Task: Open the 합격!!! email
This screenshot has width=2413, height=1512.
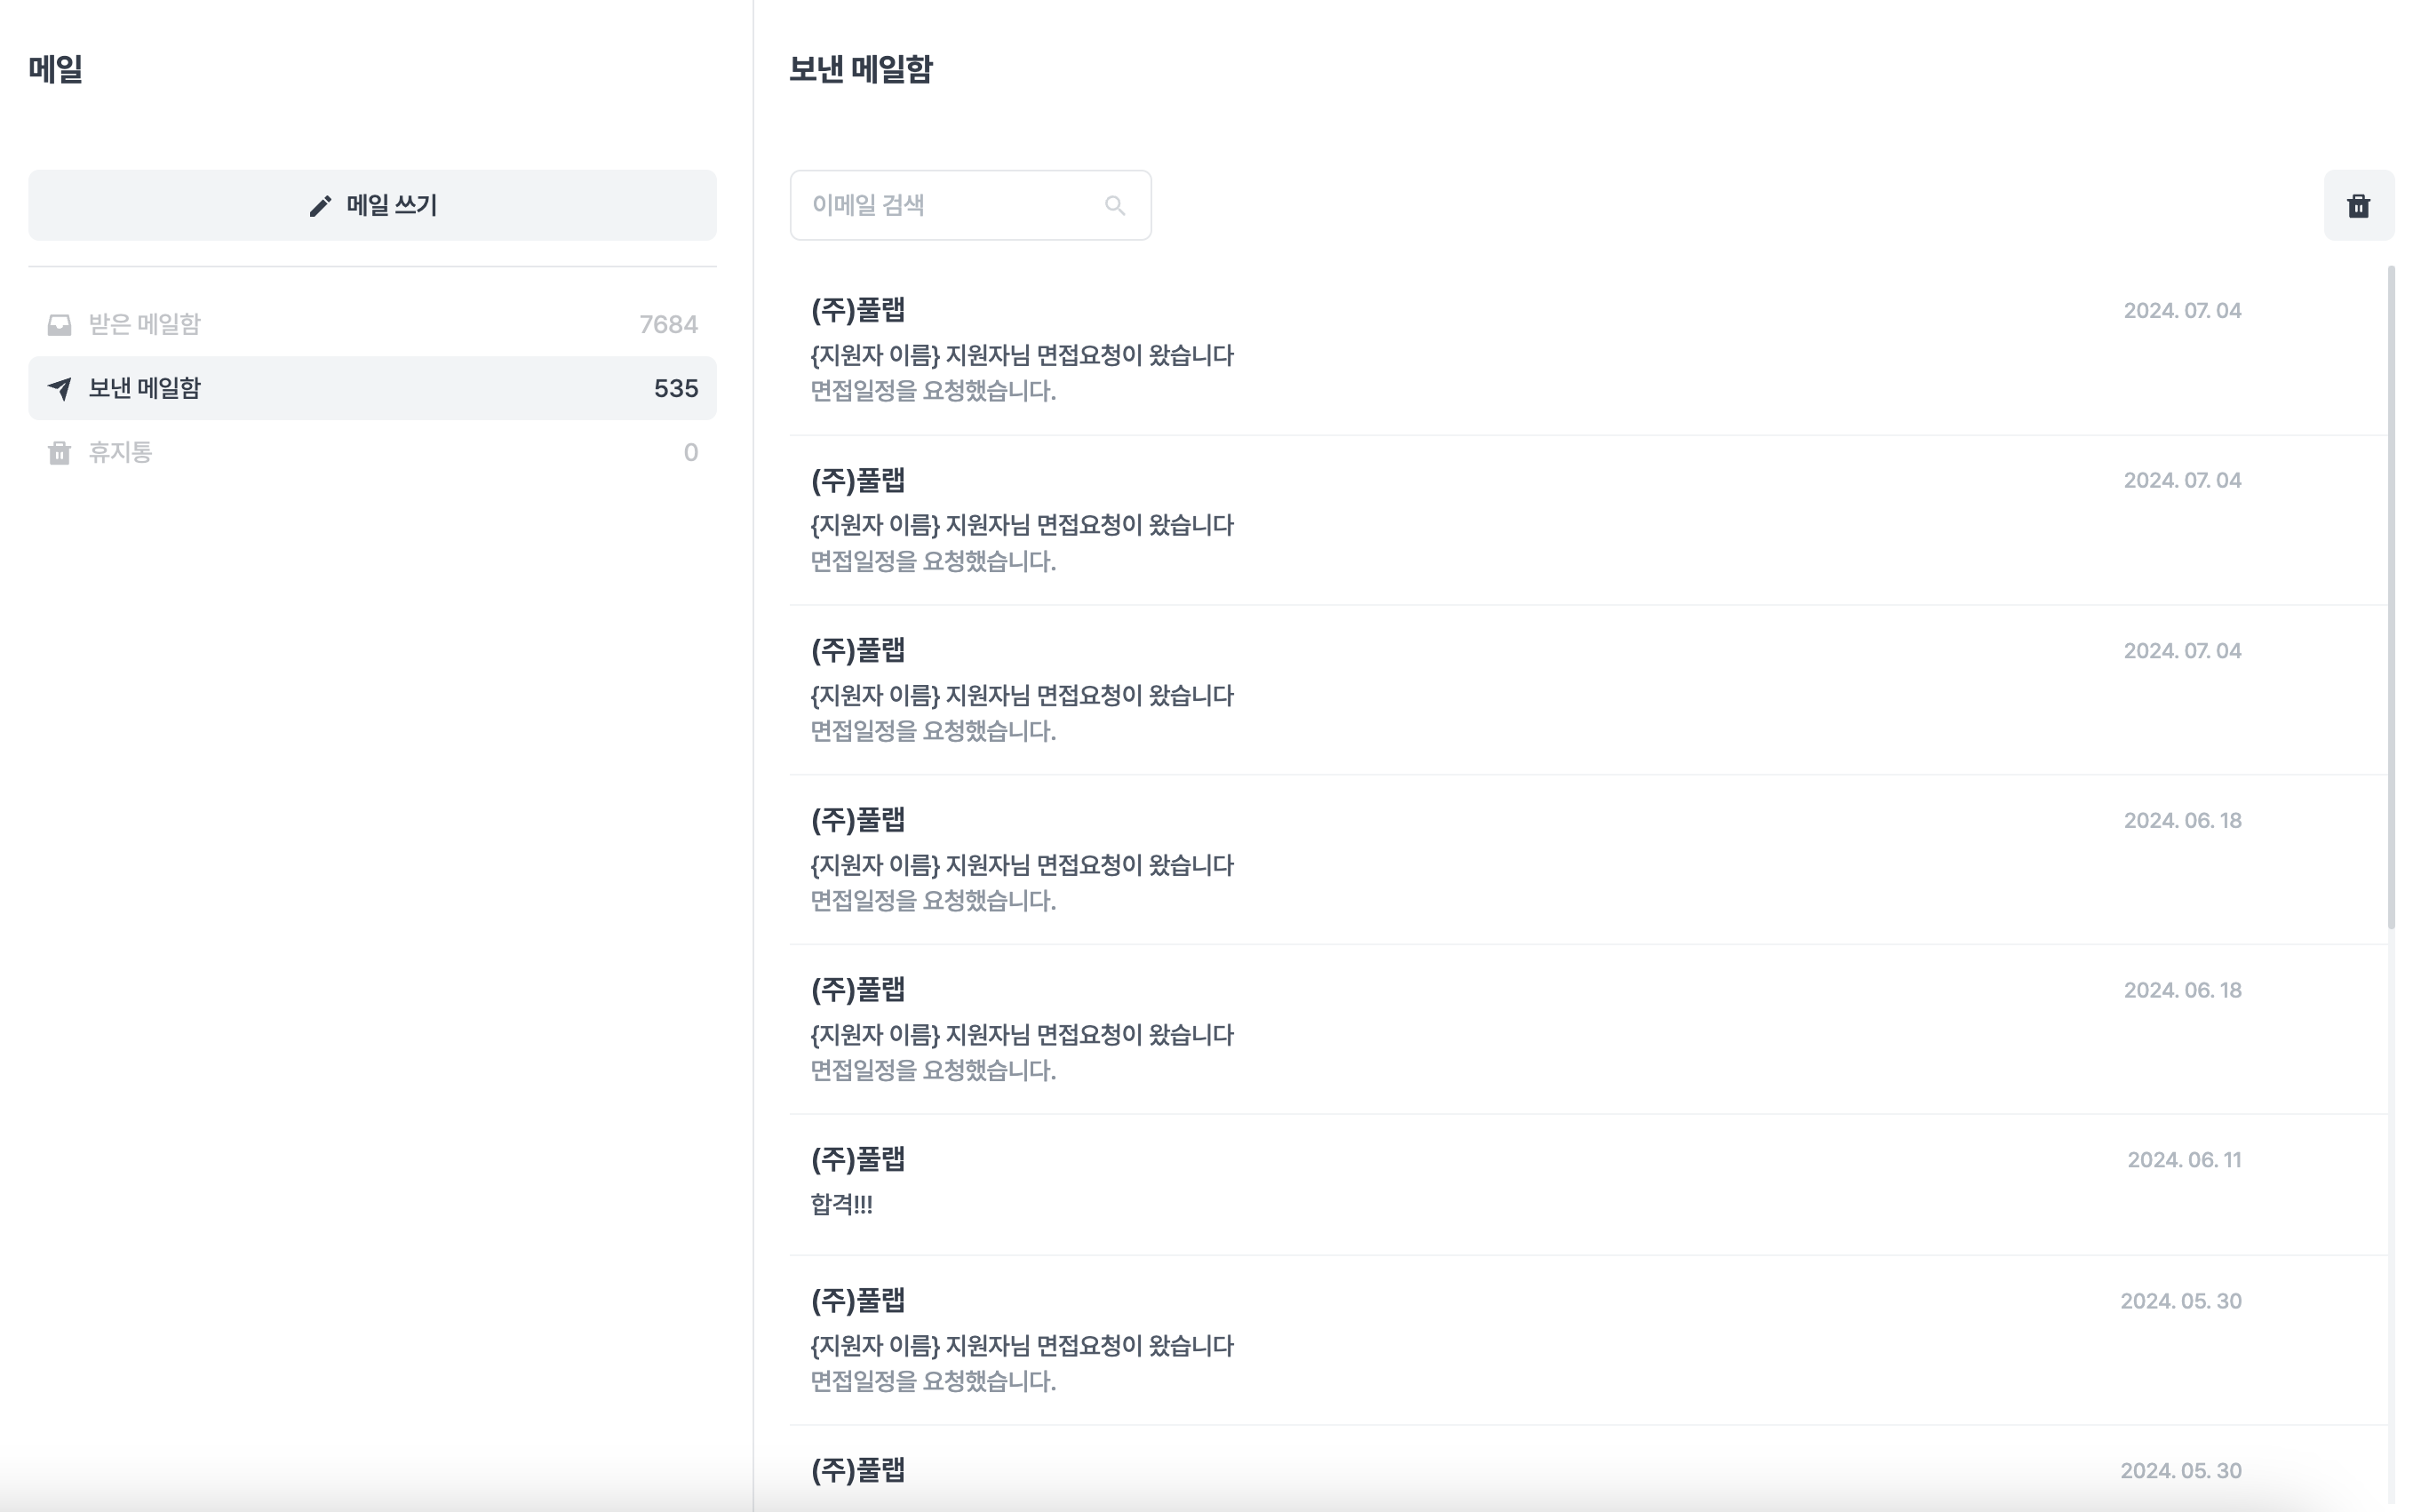Action: coord(1588,1185)
